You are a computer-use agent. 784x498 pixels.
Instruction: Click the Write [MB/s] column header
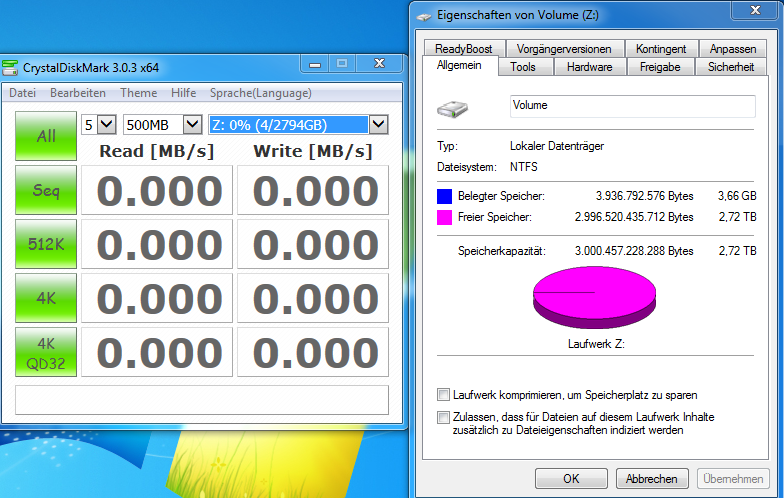[x=313, y=151]
